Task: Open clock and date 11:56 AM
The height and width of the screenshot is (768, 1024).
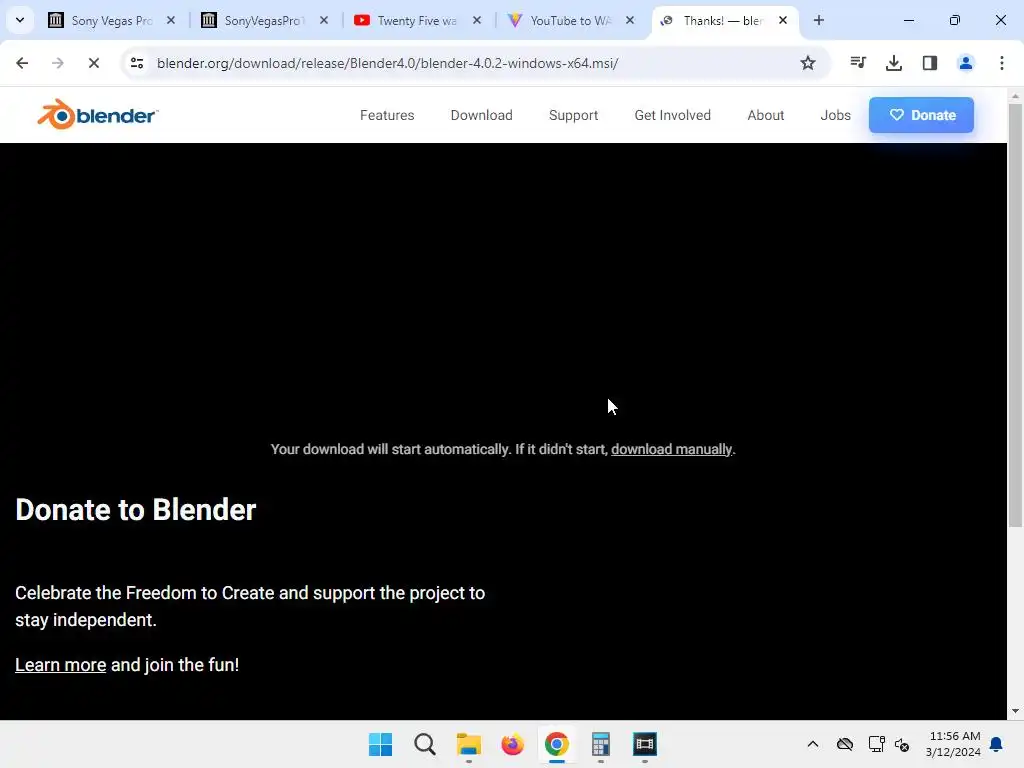Action: (953, 744)
